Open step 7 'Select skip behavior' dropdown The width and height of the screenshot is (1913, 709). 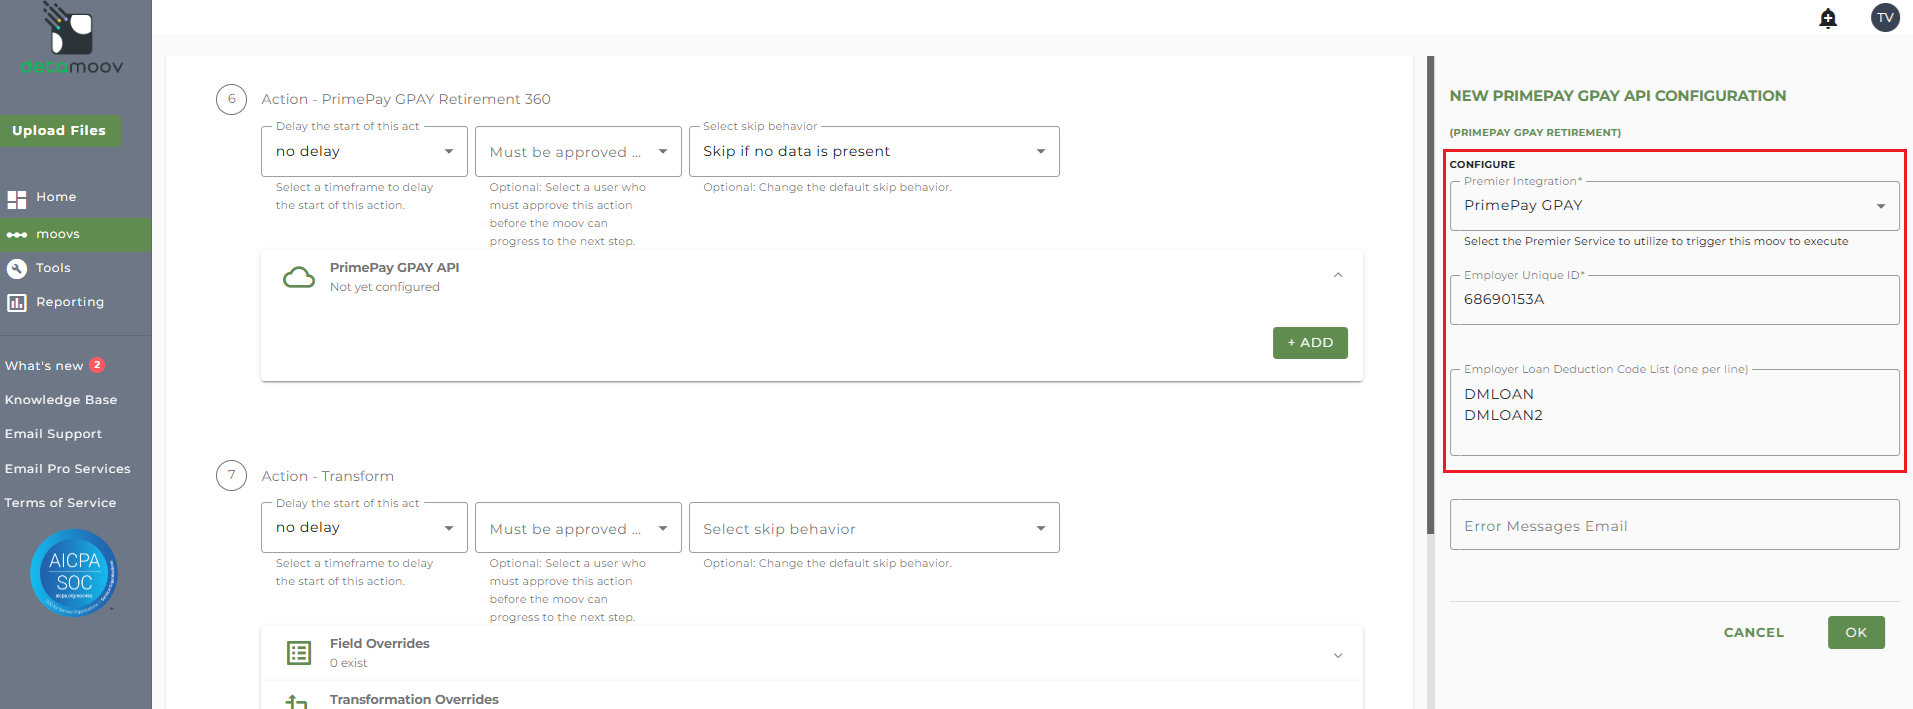coord(873,528)
